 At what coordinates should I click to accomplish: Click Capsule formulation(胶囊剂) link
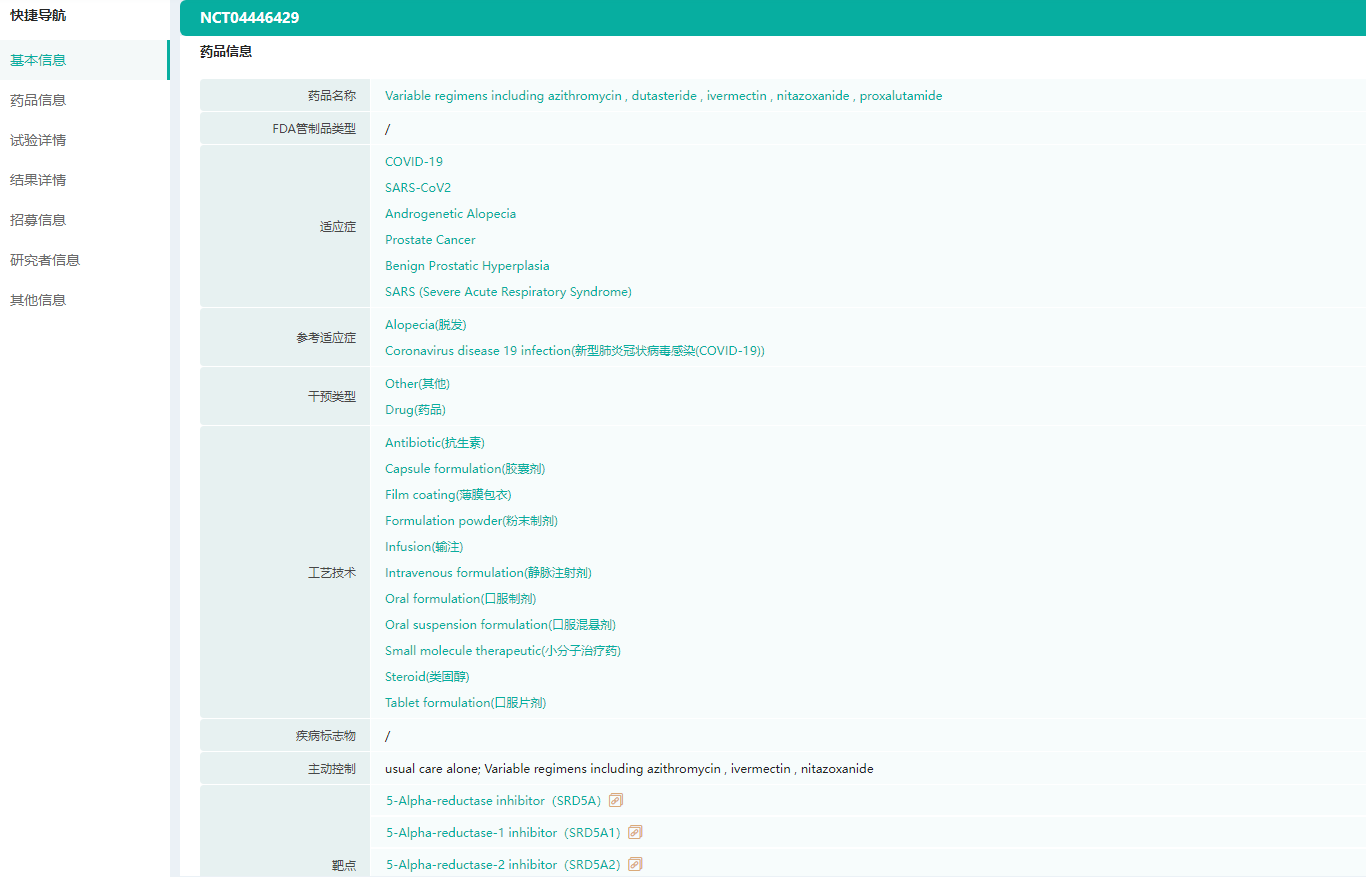pyautogui.click(x=465, y=469)
